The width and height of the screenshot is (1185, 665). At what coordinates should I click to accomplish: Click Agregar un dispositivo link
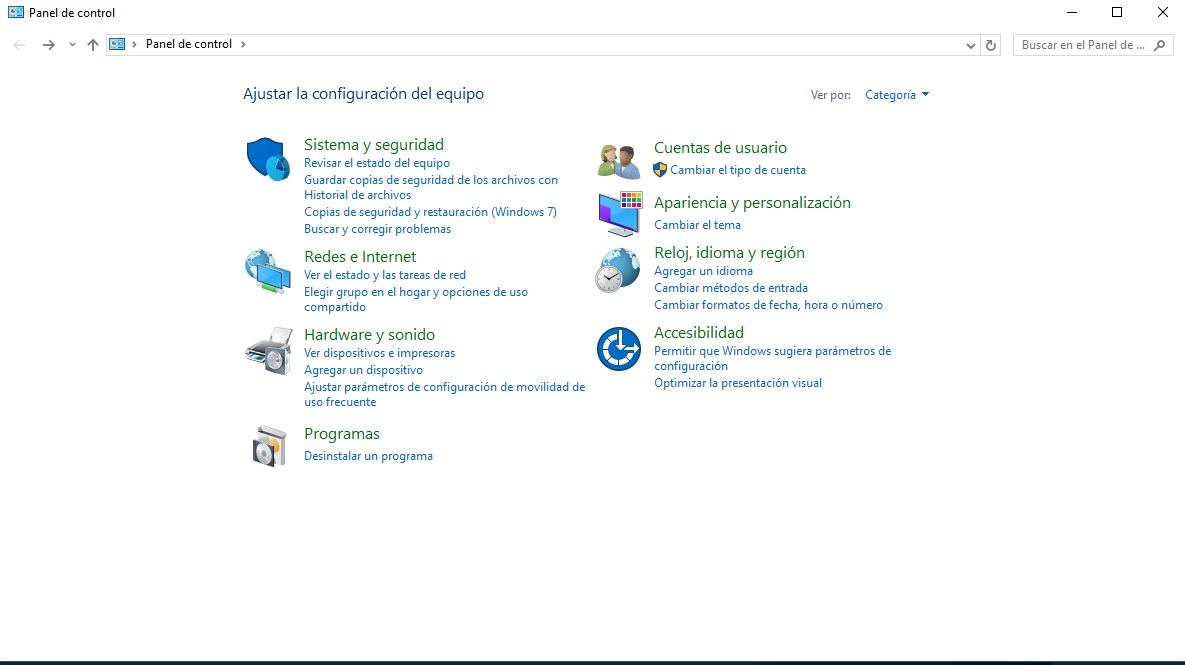pyautogui.click(x=364, y=370)
